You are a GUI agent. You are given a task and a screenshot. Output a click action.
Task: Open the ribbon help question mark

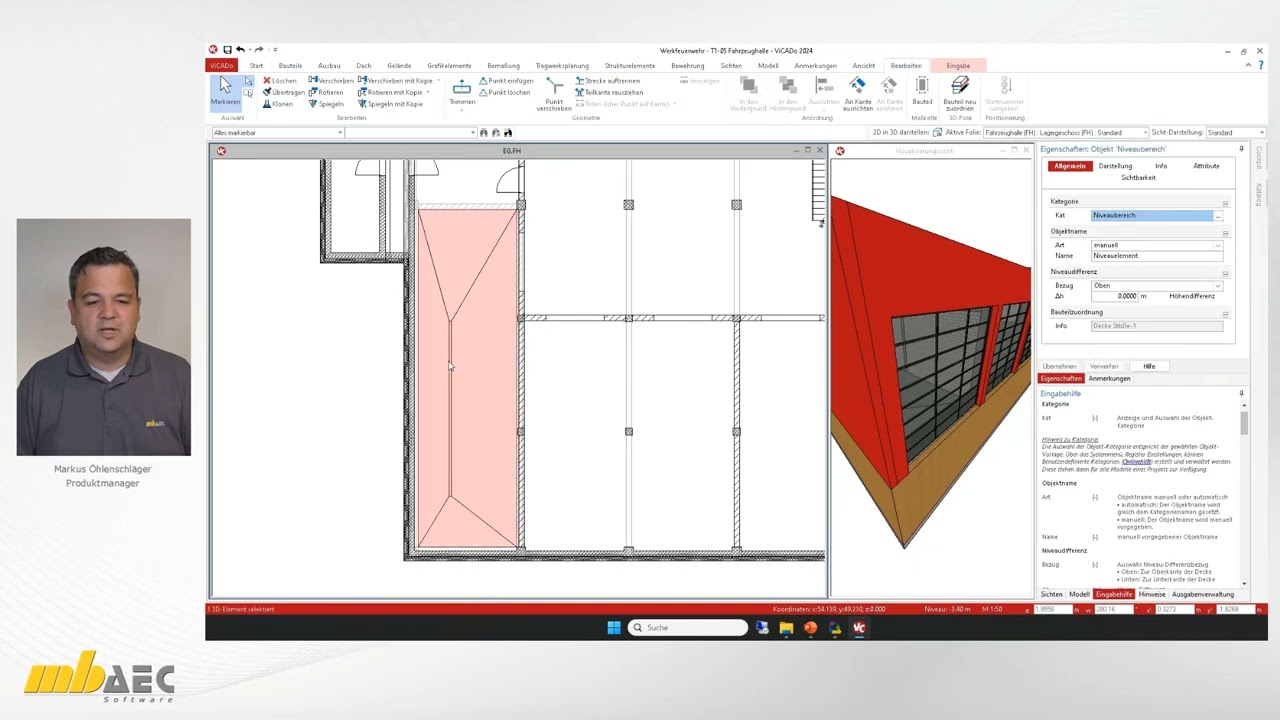(x=1261, y=65)
